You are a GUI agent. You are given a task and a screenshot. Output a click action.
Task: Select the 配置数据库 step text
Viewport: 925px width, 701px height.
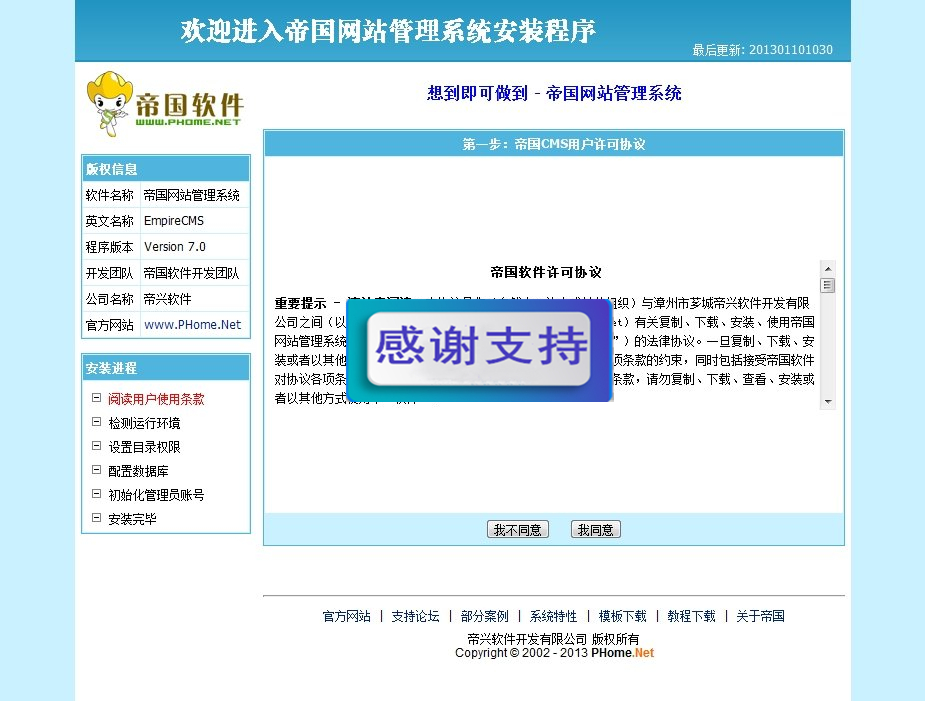(x=138, y=471)
